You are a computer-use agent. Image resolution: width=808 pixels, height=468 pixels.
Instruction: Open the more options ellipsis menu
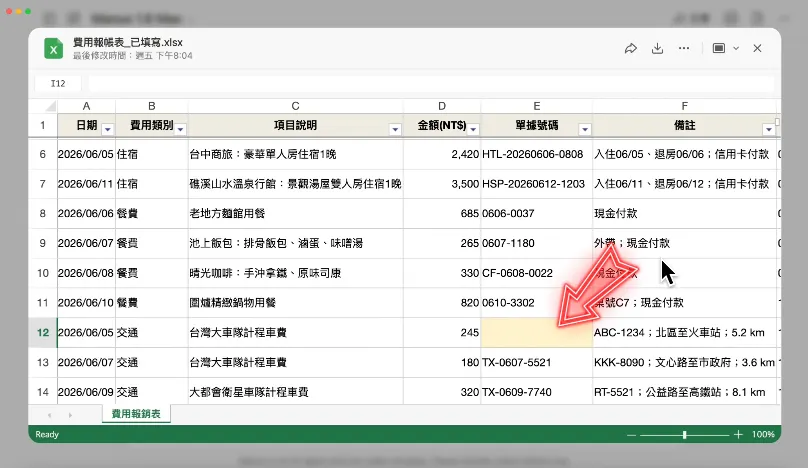684,48
